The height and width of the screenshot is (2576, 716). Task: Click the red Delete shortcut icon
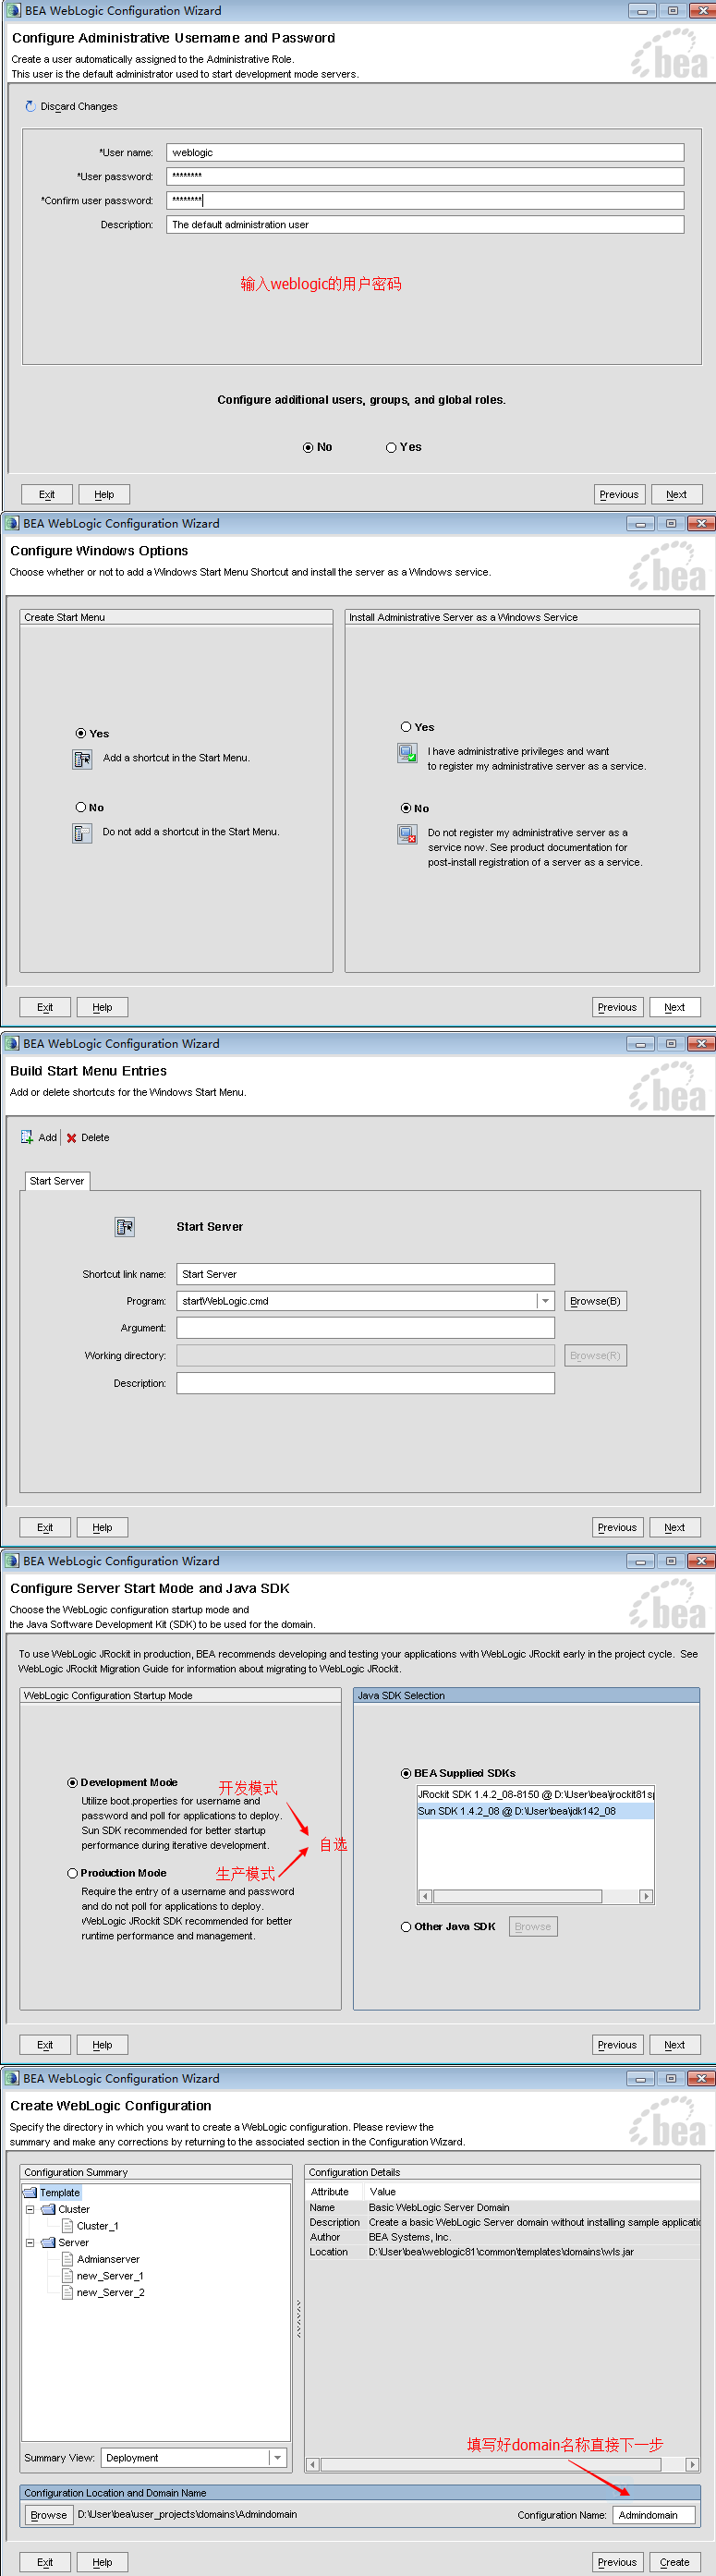71,1138
